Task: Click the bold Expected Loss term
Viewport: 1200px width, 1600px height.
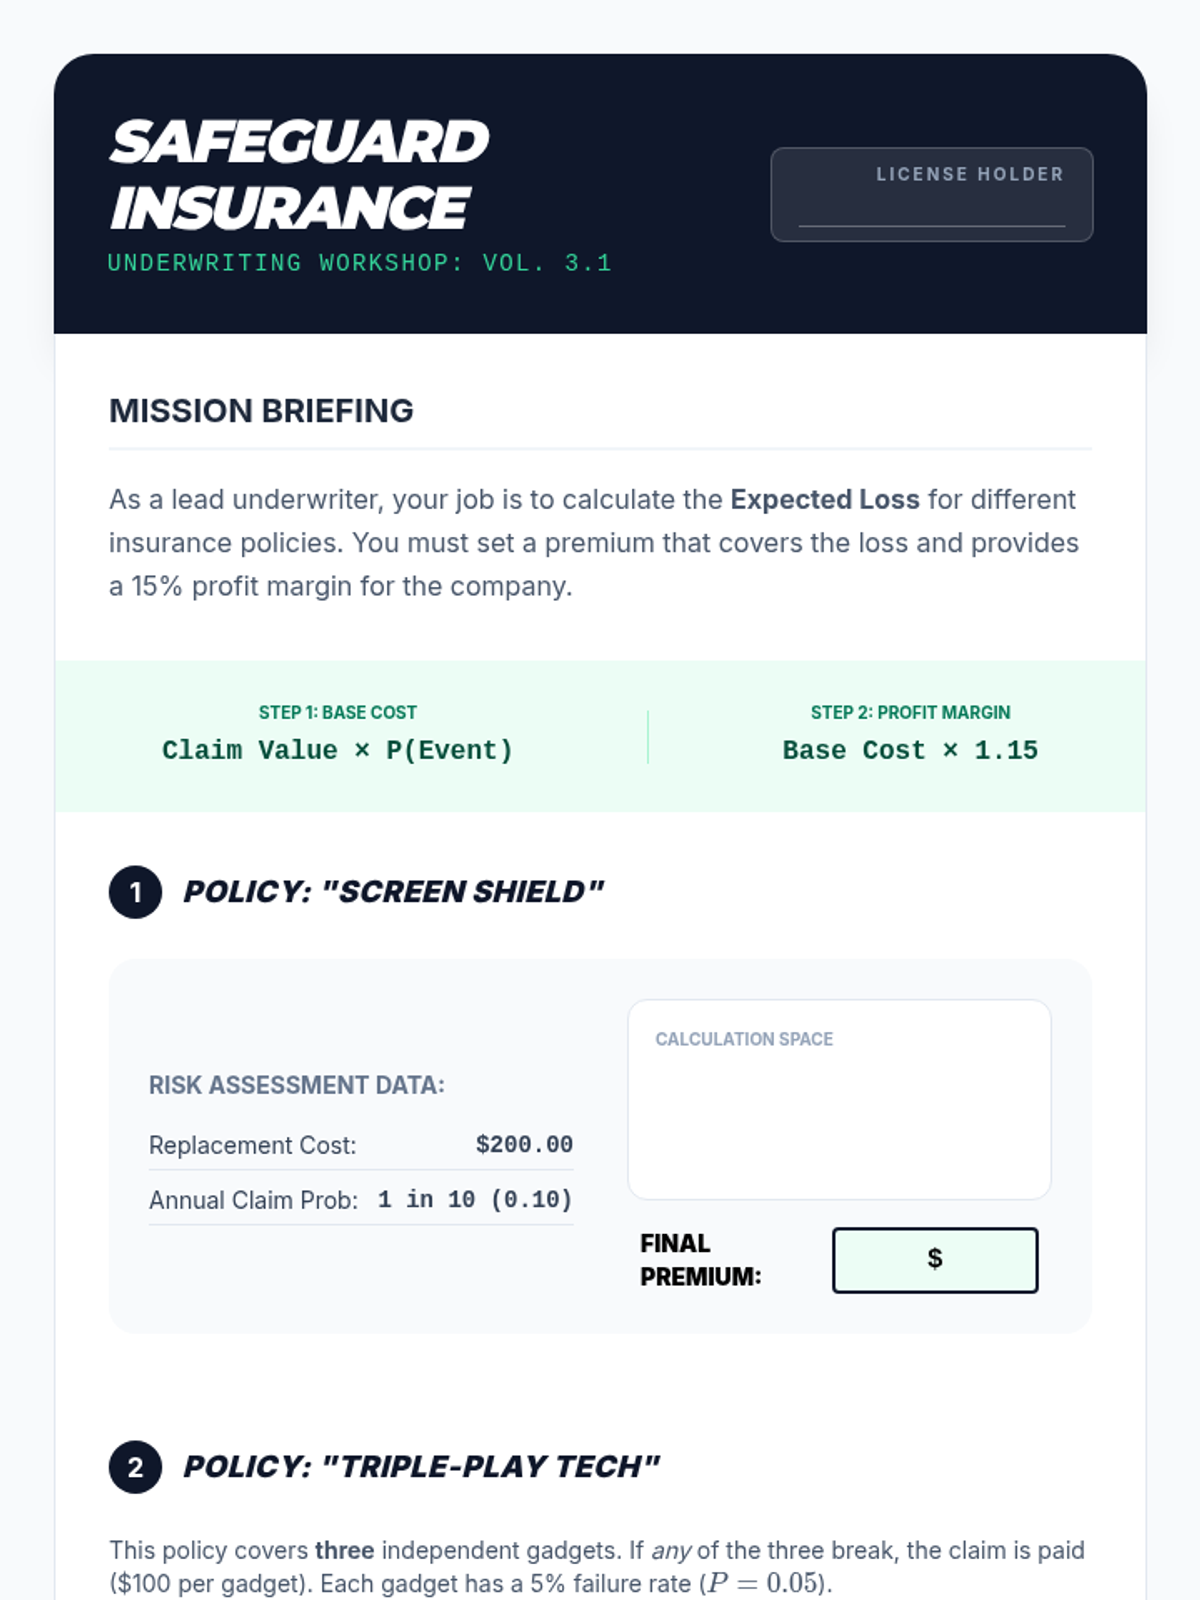Action: tap(825, 499)
